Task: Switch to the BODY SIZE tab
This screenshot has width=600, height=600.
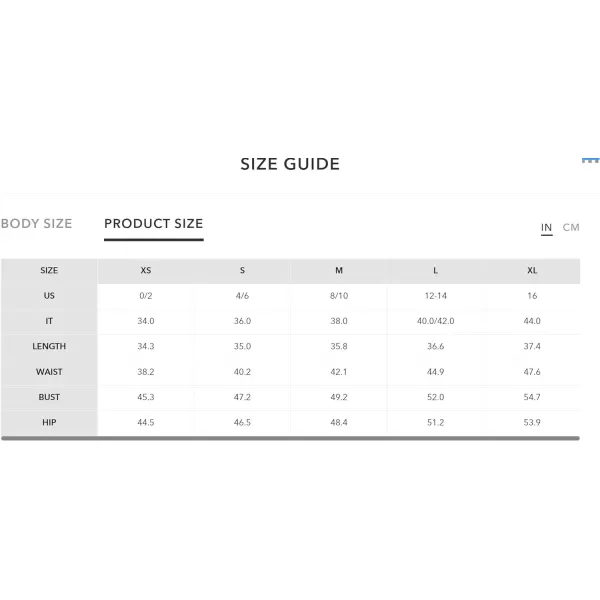Action: click(36, 223)
